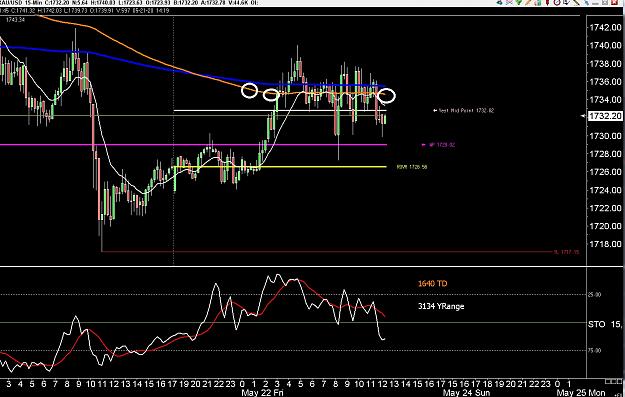
Task: Click the 75.00 stochastic level label
Action: pyautogui.click(x=594, y=350)
